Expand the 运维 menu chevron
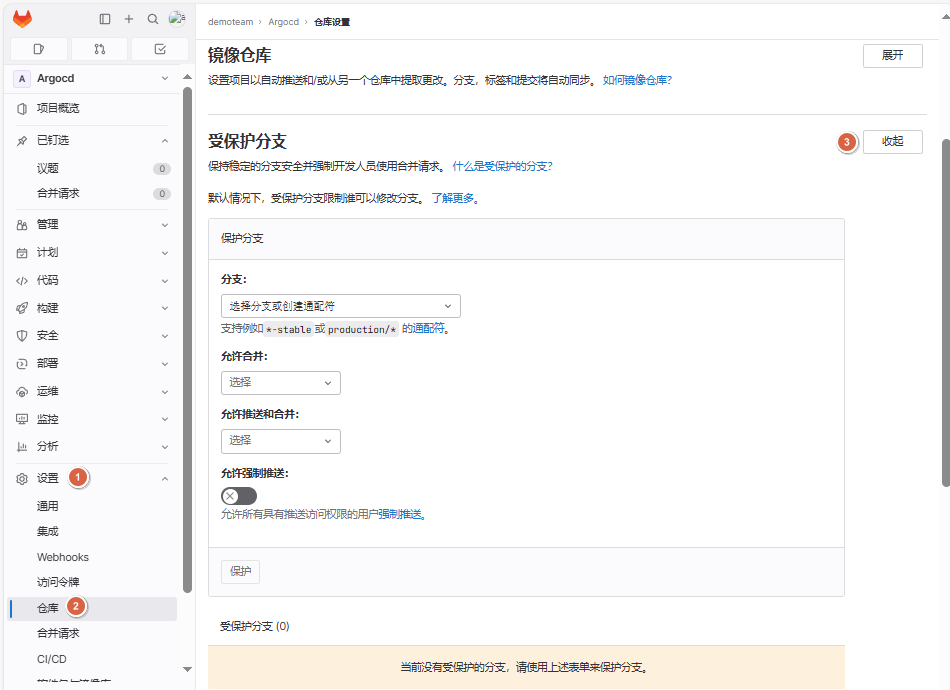This screenshot has height=690, width=950. 165,391
